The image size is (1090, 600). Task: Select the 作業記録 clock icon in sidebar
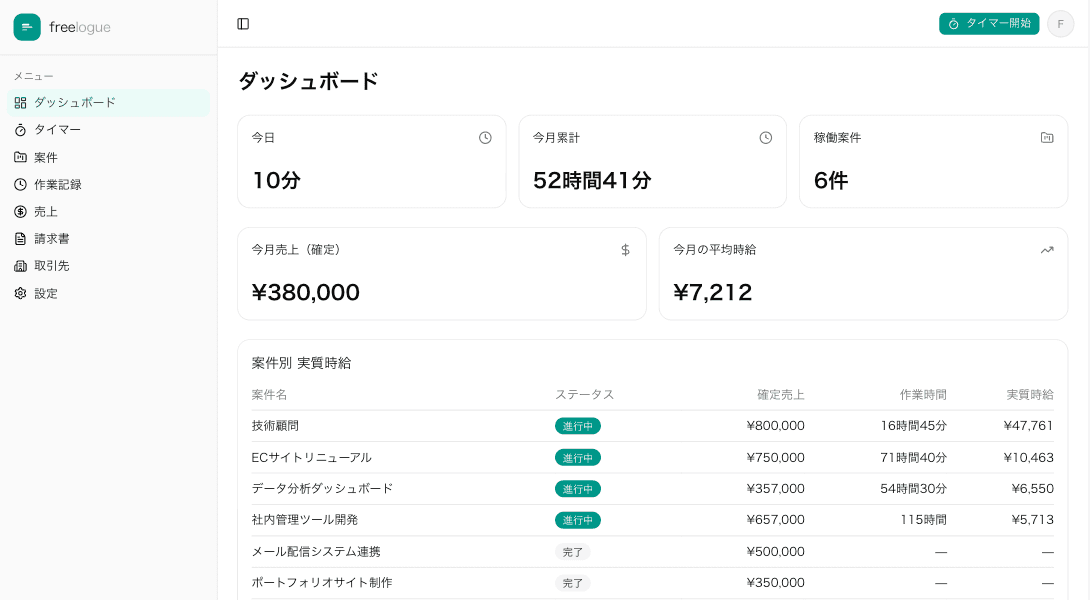tap(19, 184)
